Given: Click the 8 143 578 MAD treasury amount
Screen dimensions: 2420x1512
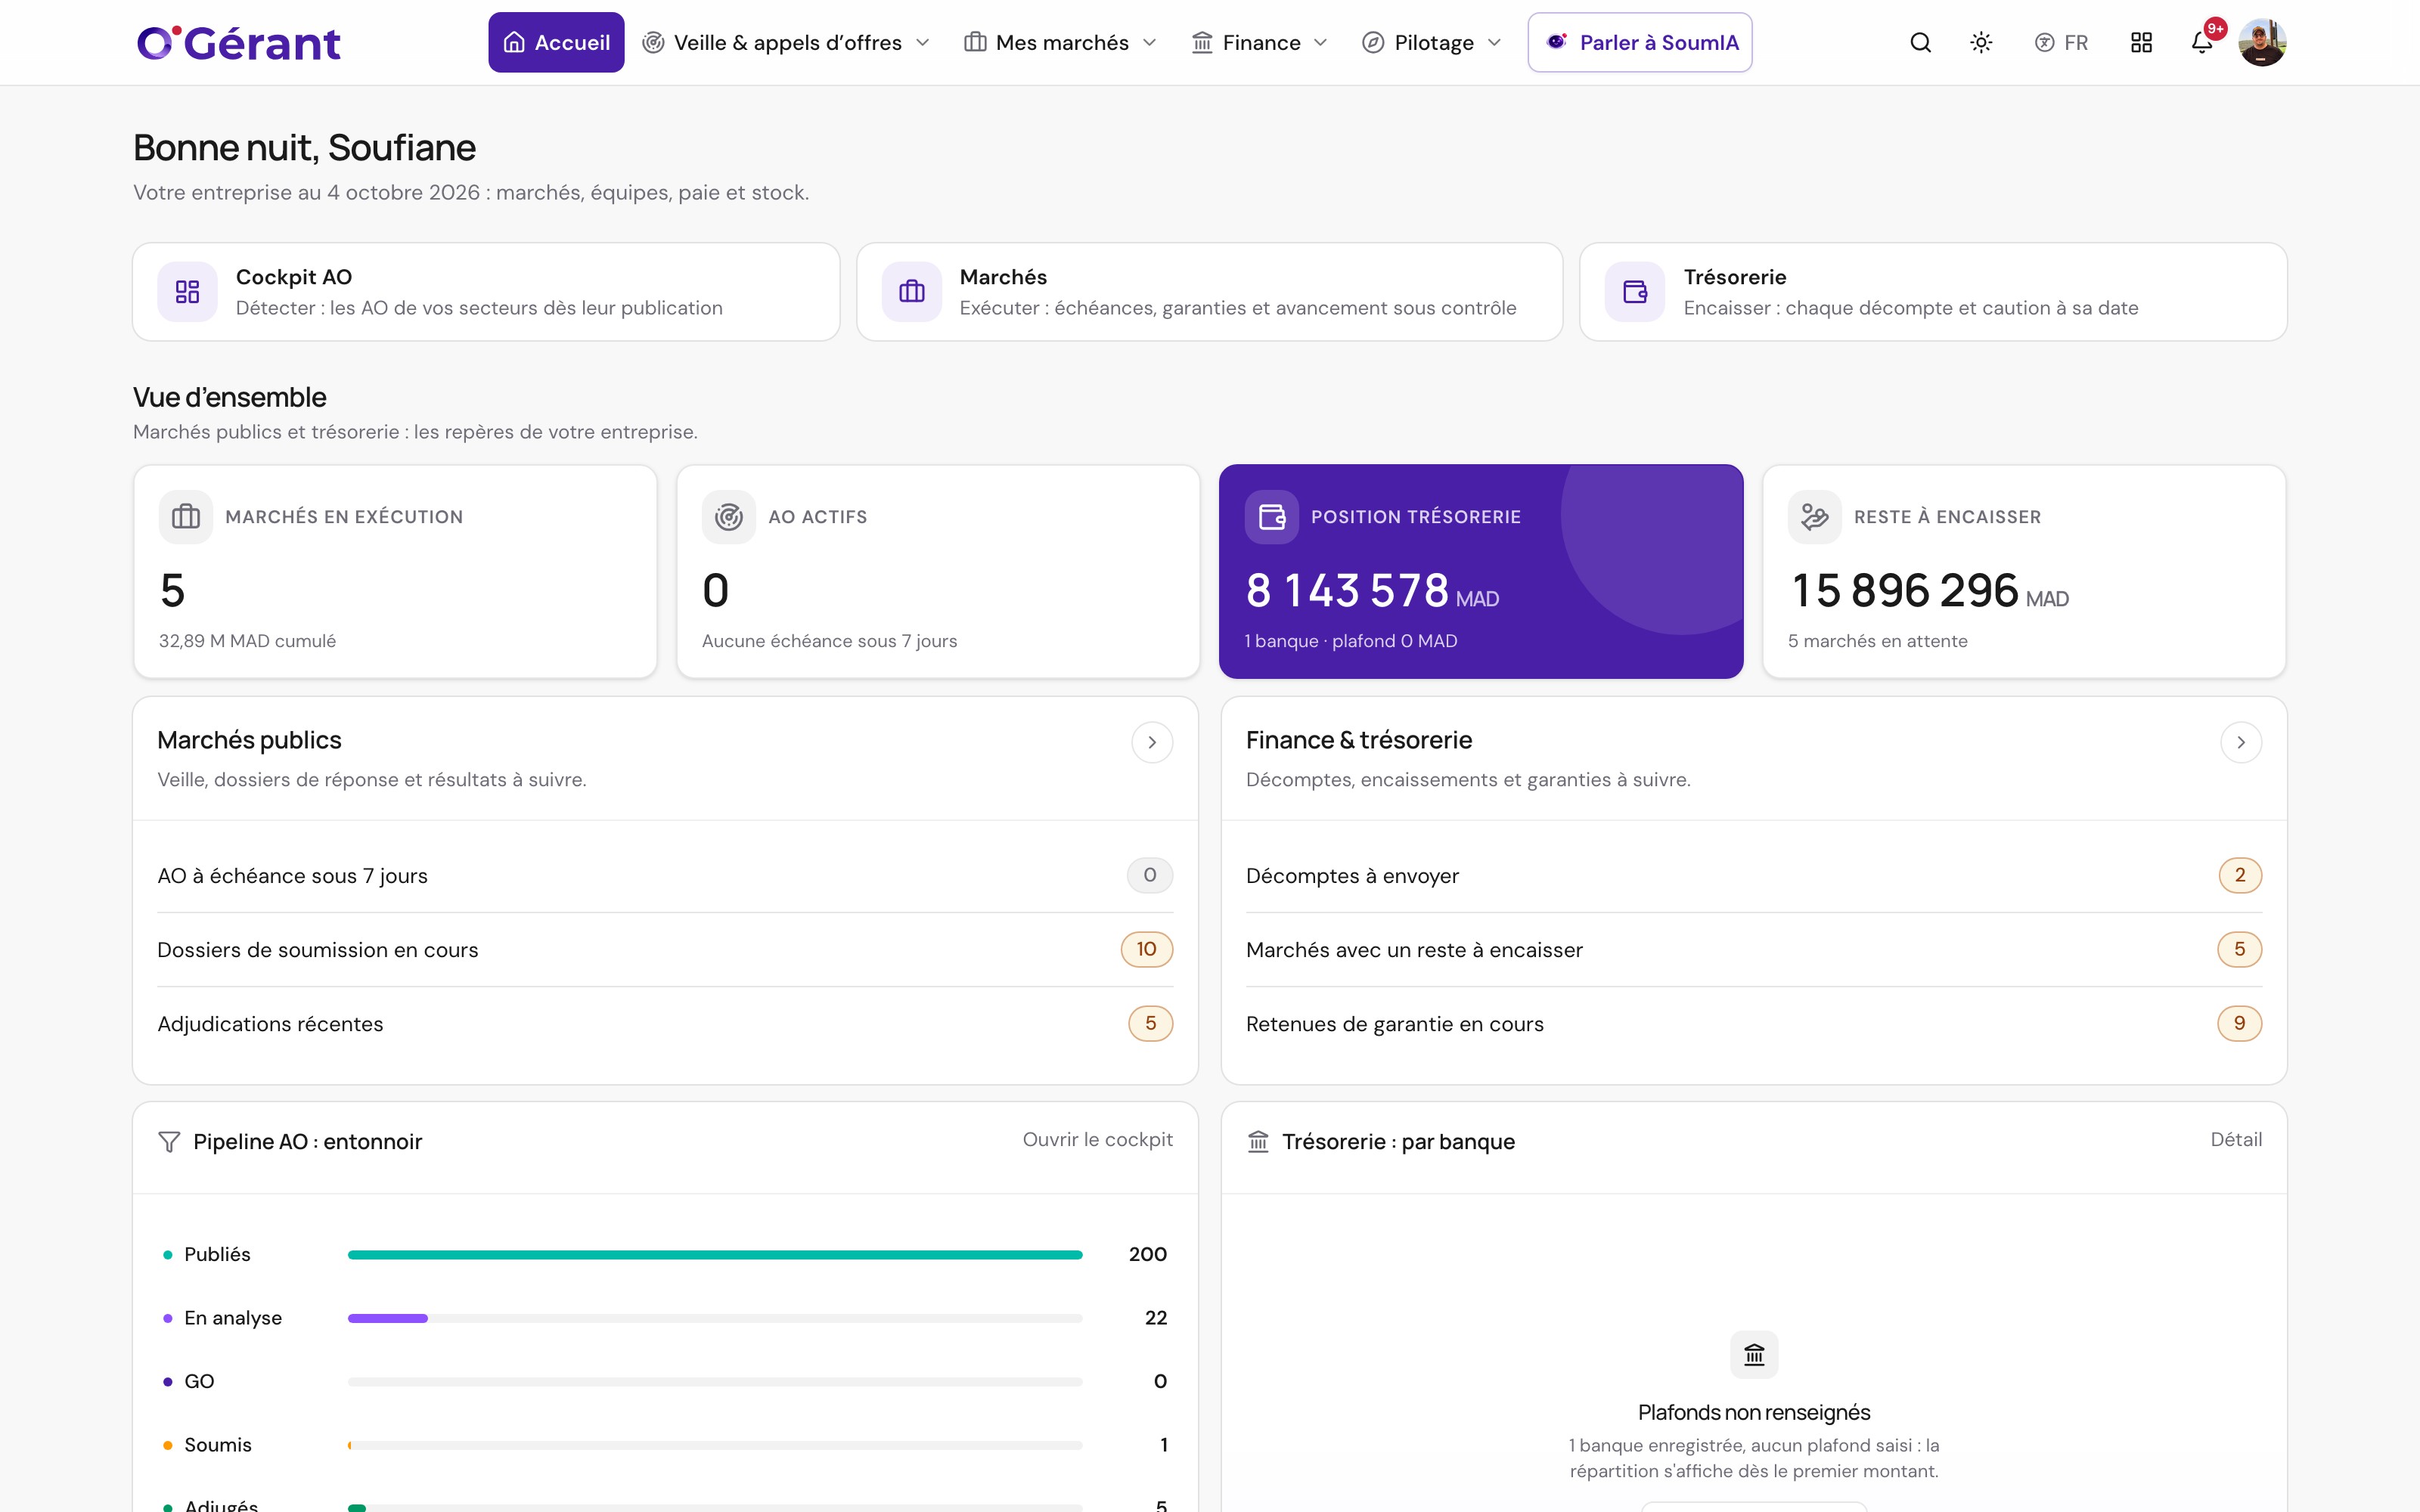Looking at the screenshot, I should pyautogui.click(x=1372, y=591).
